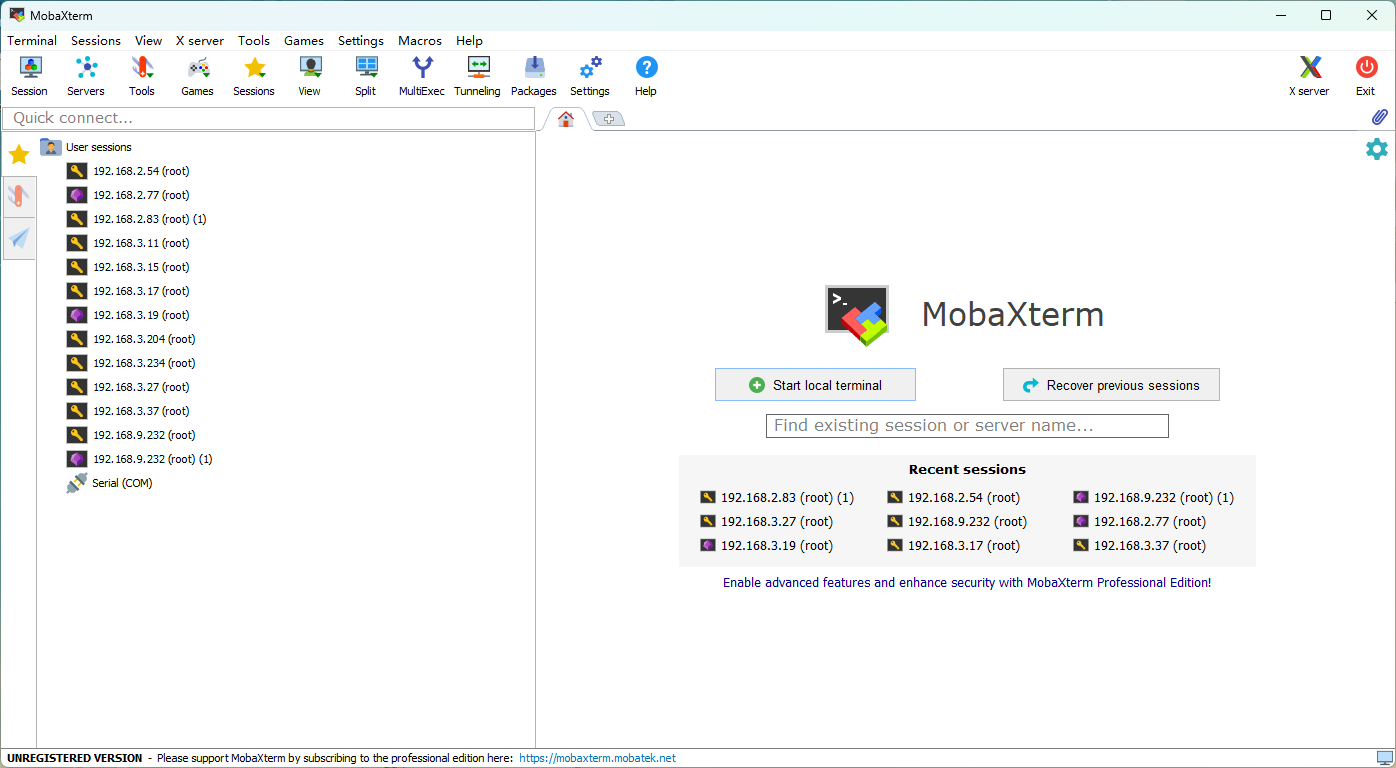Switch to the Home tab
The image size is (1396, 768).
point(566,119)
